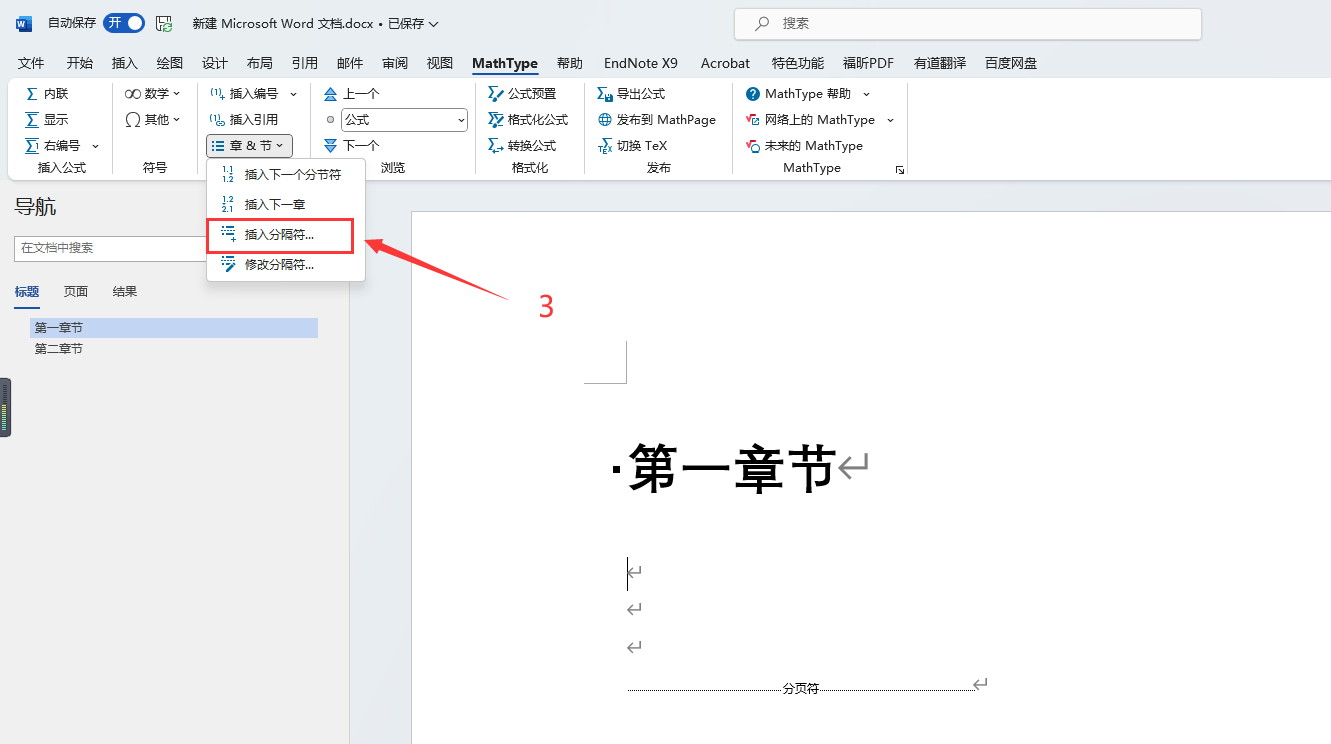1331x744 pixels.
Task: Select 标题 navigation pane tab
Action: coord(27,292)
